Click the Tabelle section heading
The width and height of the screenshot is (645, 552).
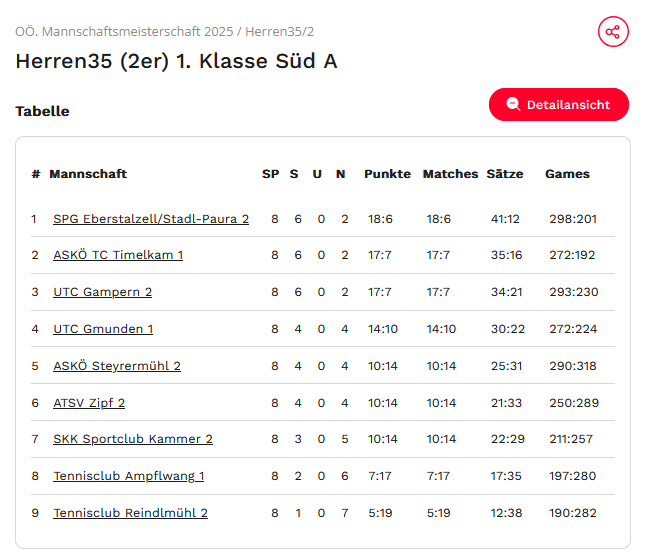click(x=42, y=111)
